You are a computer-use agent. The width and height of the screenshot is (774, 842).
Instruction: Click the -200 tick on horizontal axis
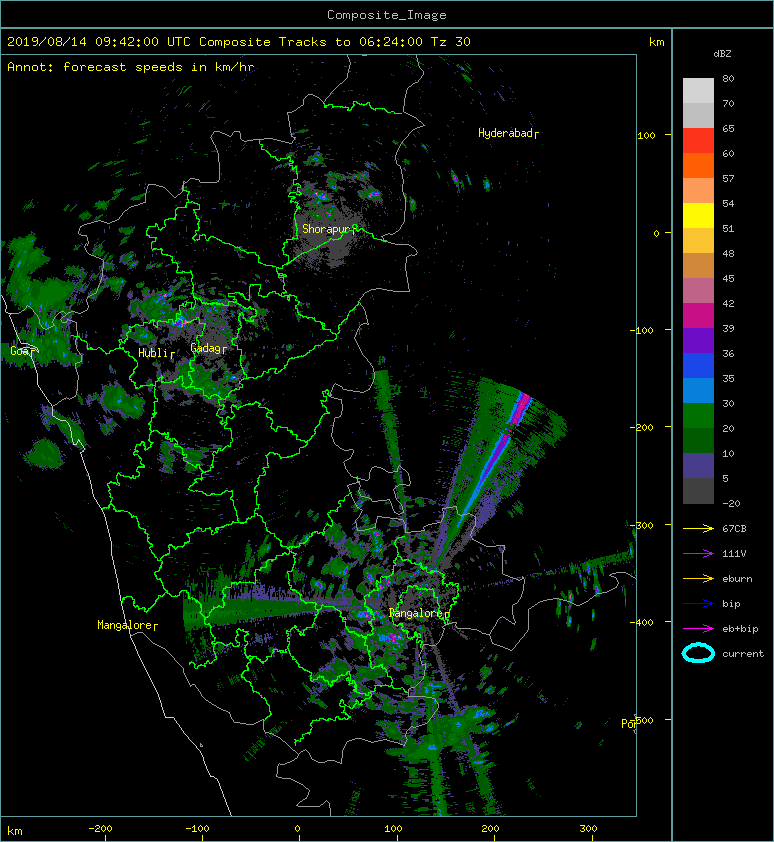(100, 829)
